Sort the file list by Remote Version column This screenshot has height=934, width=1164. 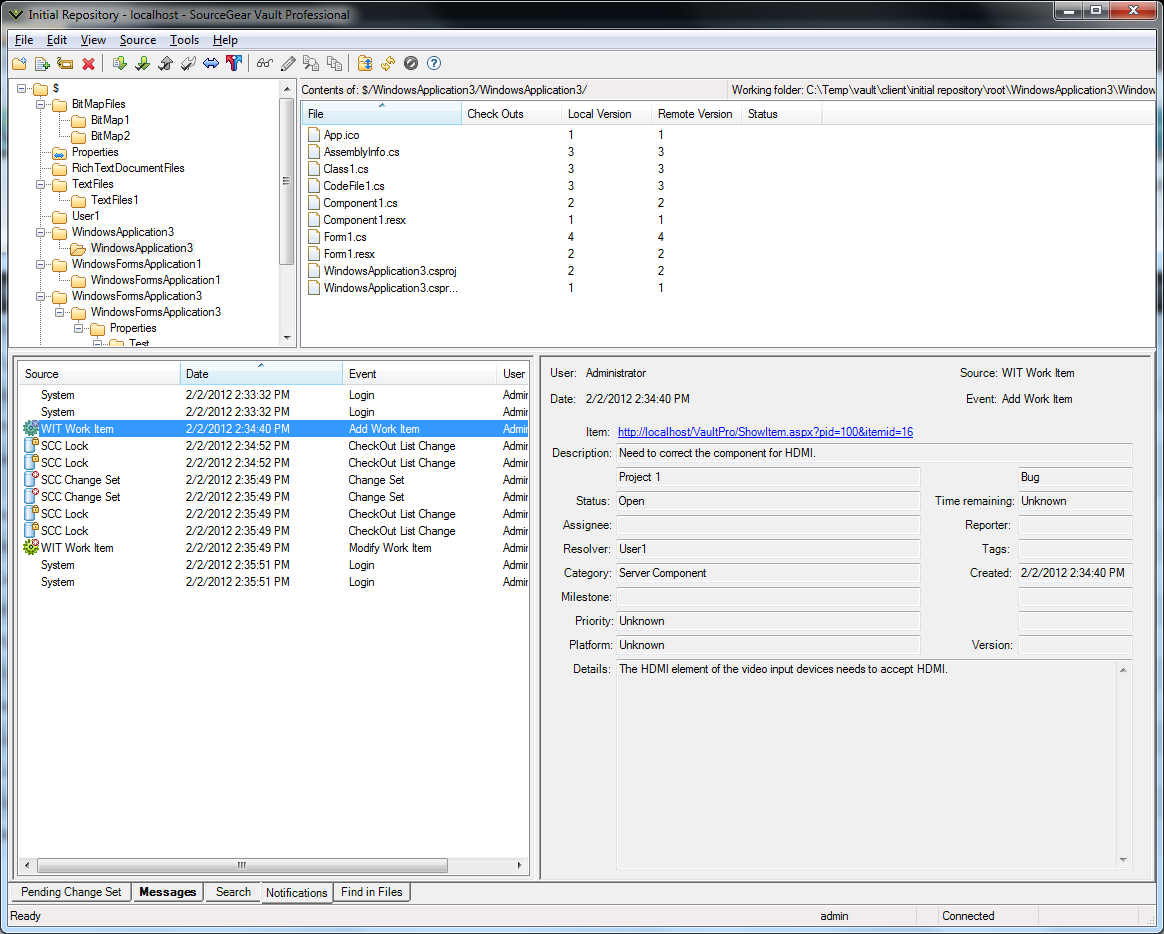click(695, 114)
